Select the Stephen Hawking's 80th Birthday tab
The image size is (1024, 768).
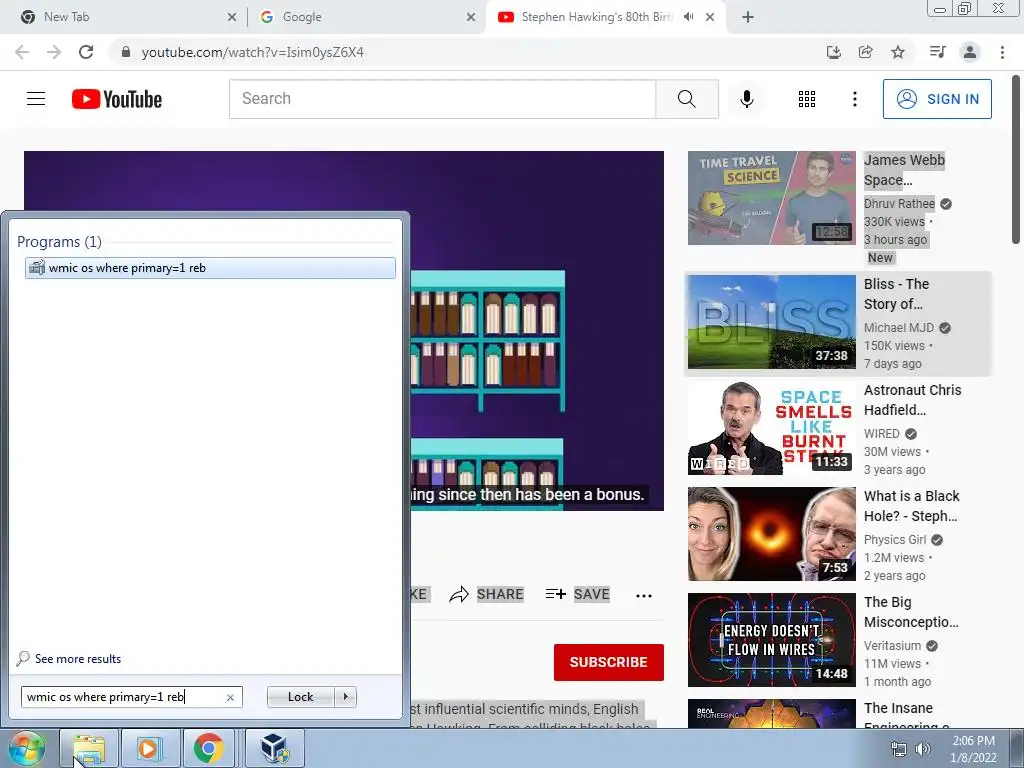pos(604,17)
